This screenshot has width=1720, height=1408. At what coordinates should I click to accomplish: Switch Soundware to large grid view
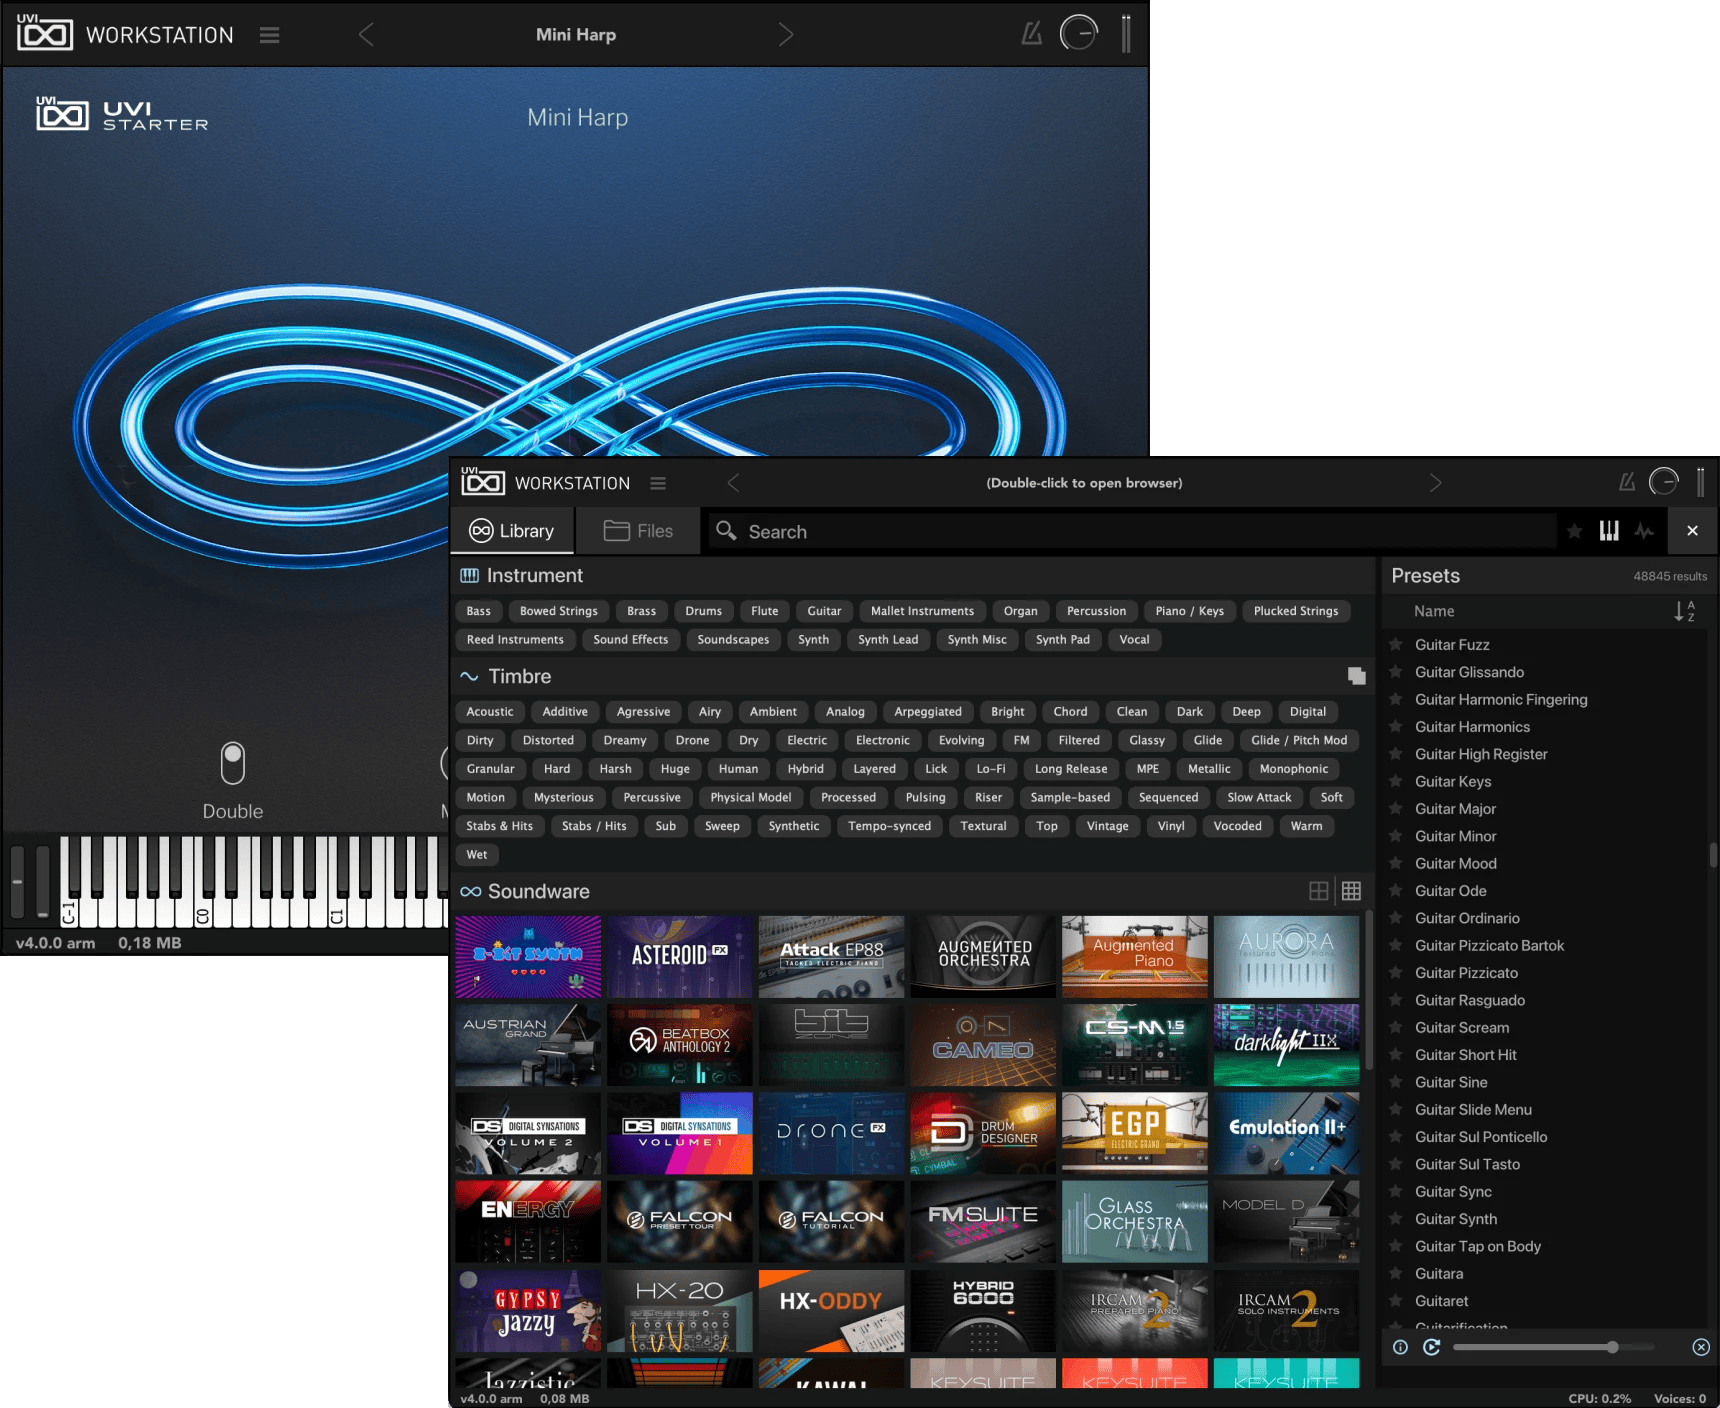click(1319, 891)
